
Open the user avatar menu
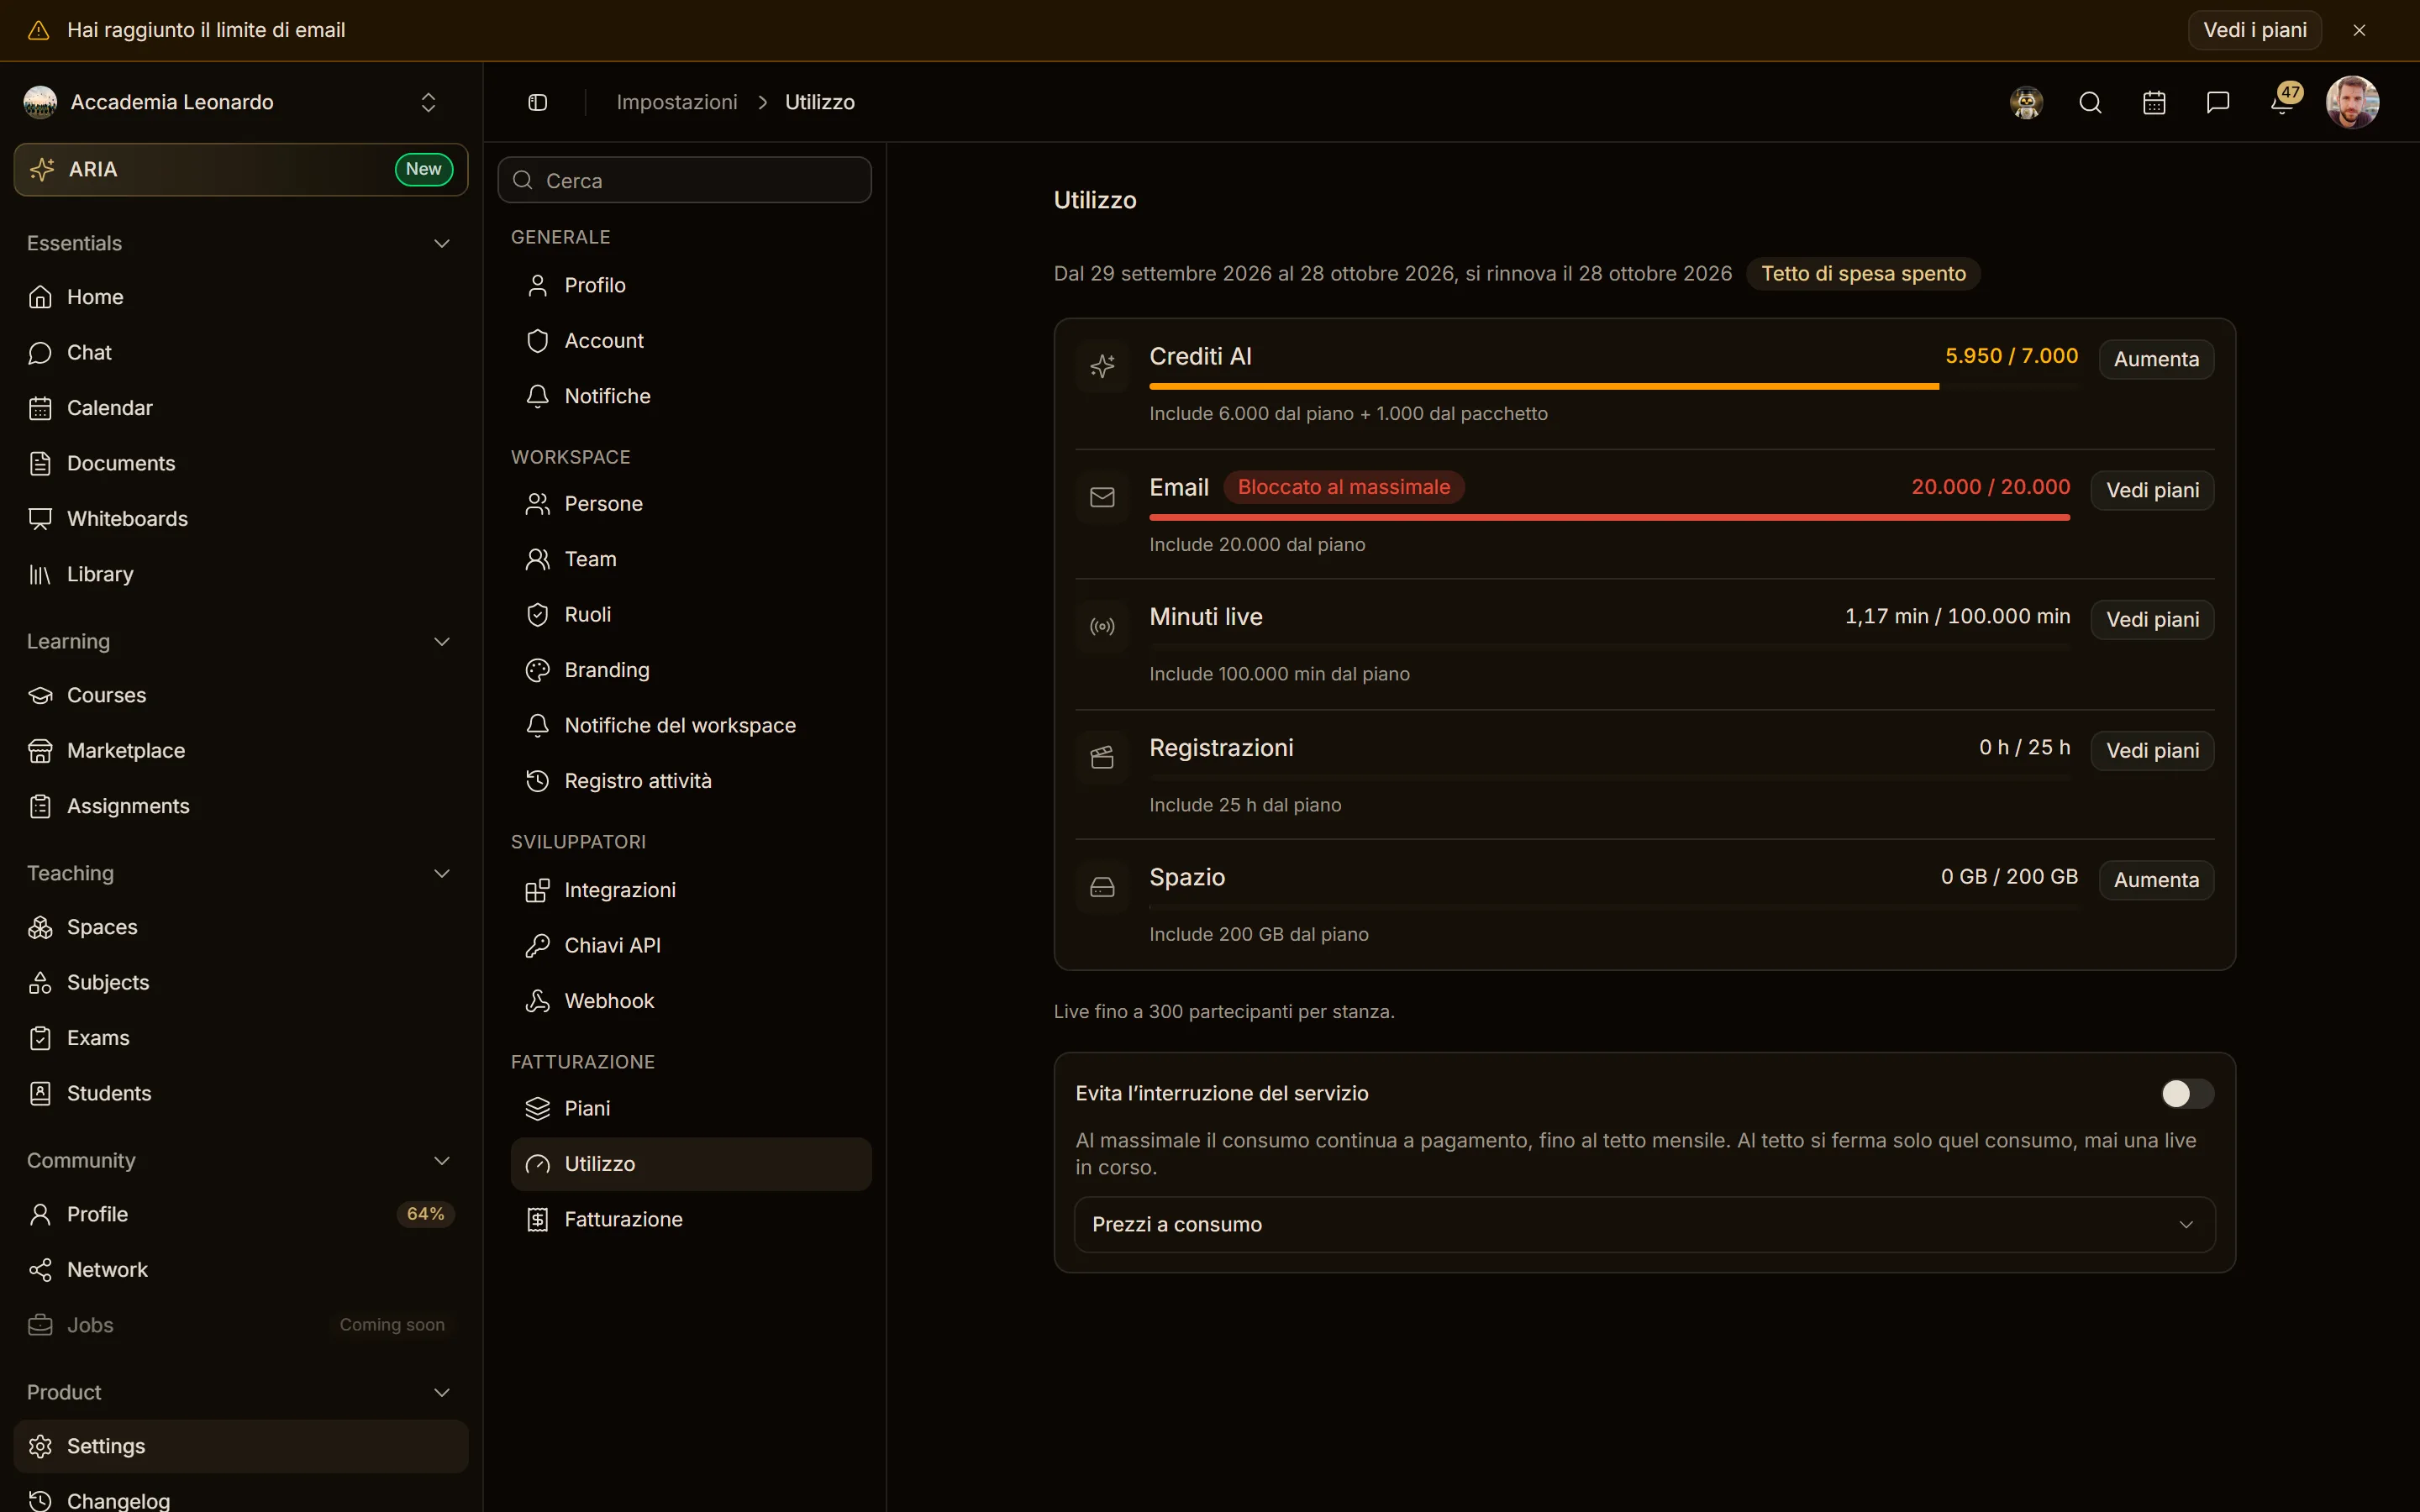[2352, 102]
